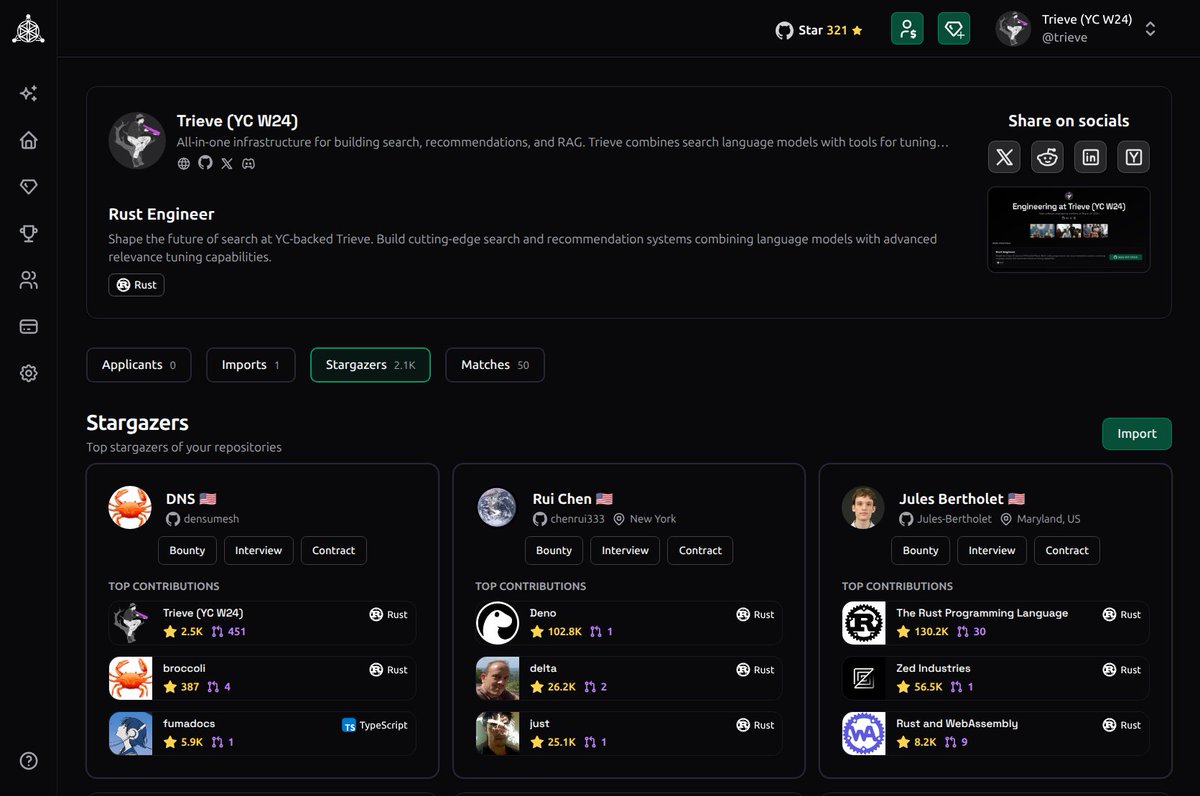Open Trieve Discord icon under description
Image resolution: width=1200 pixels, height=796 pixels.
coord(249,163)
